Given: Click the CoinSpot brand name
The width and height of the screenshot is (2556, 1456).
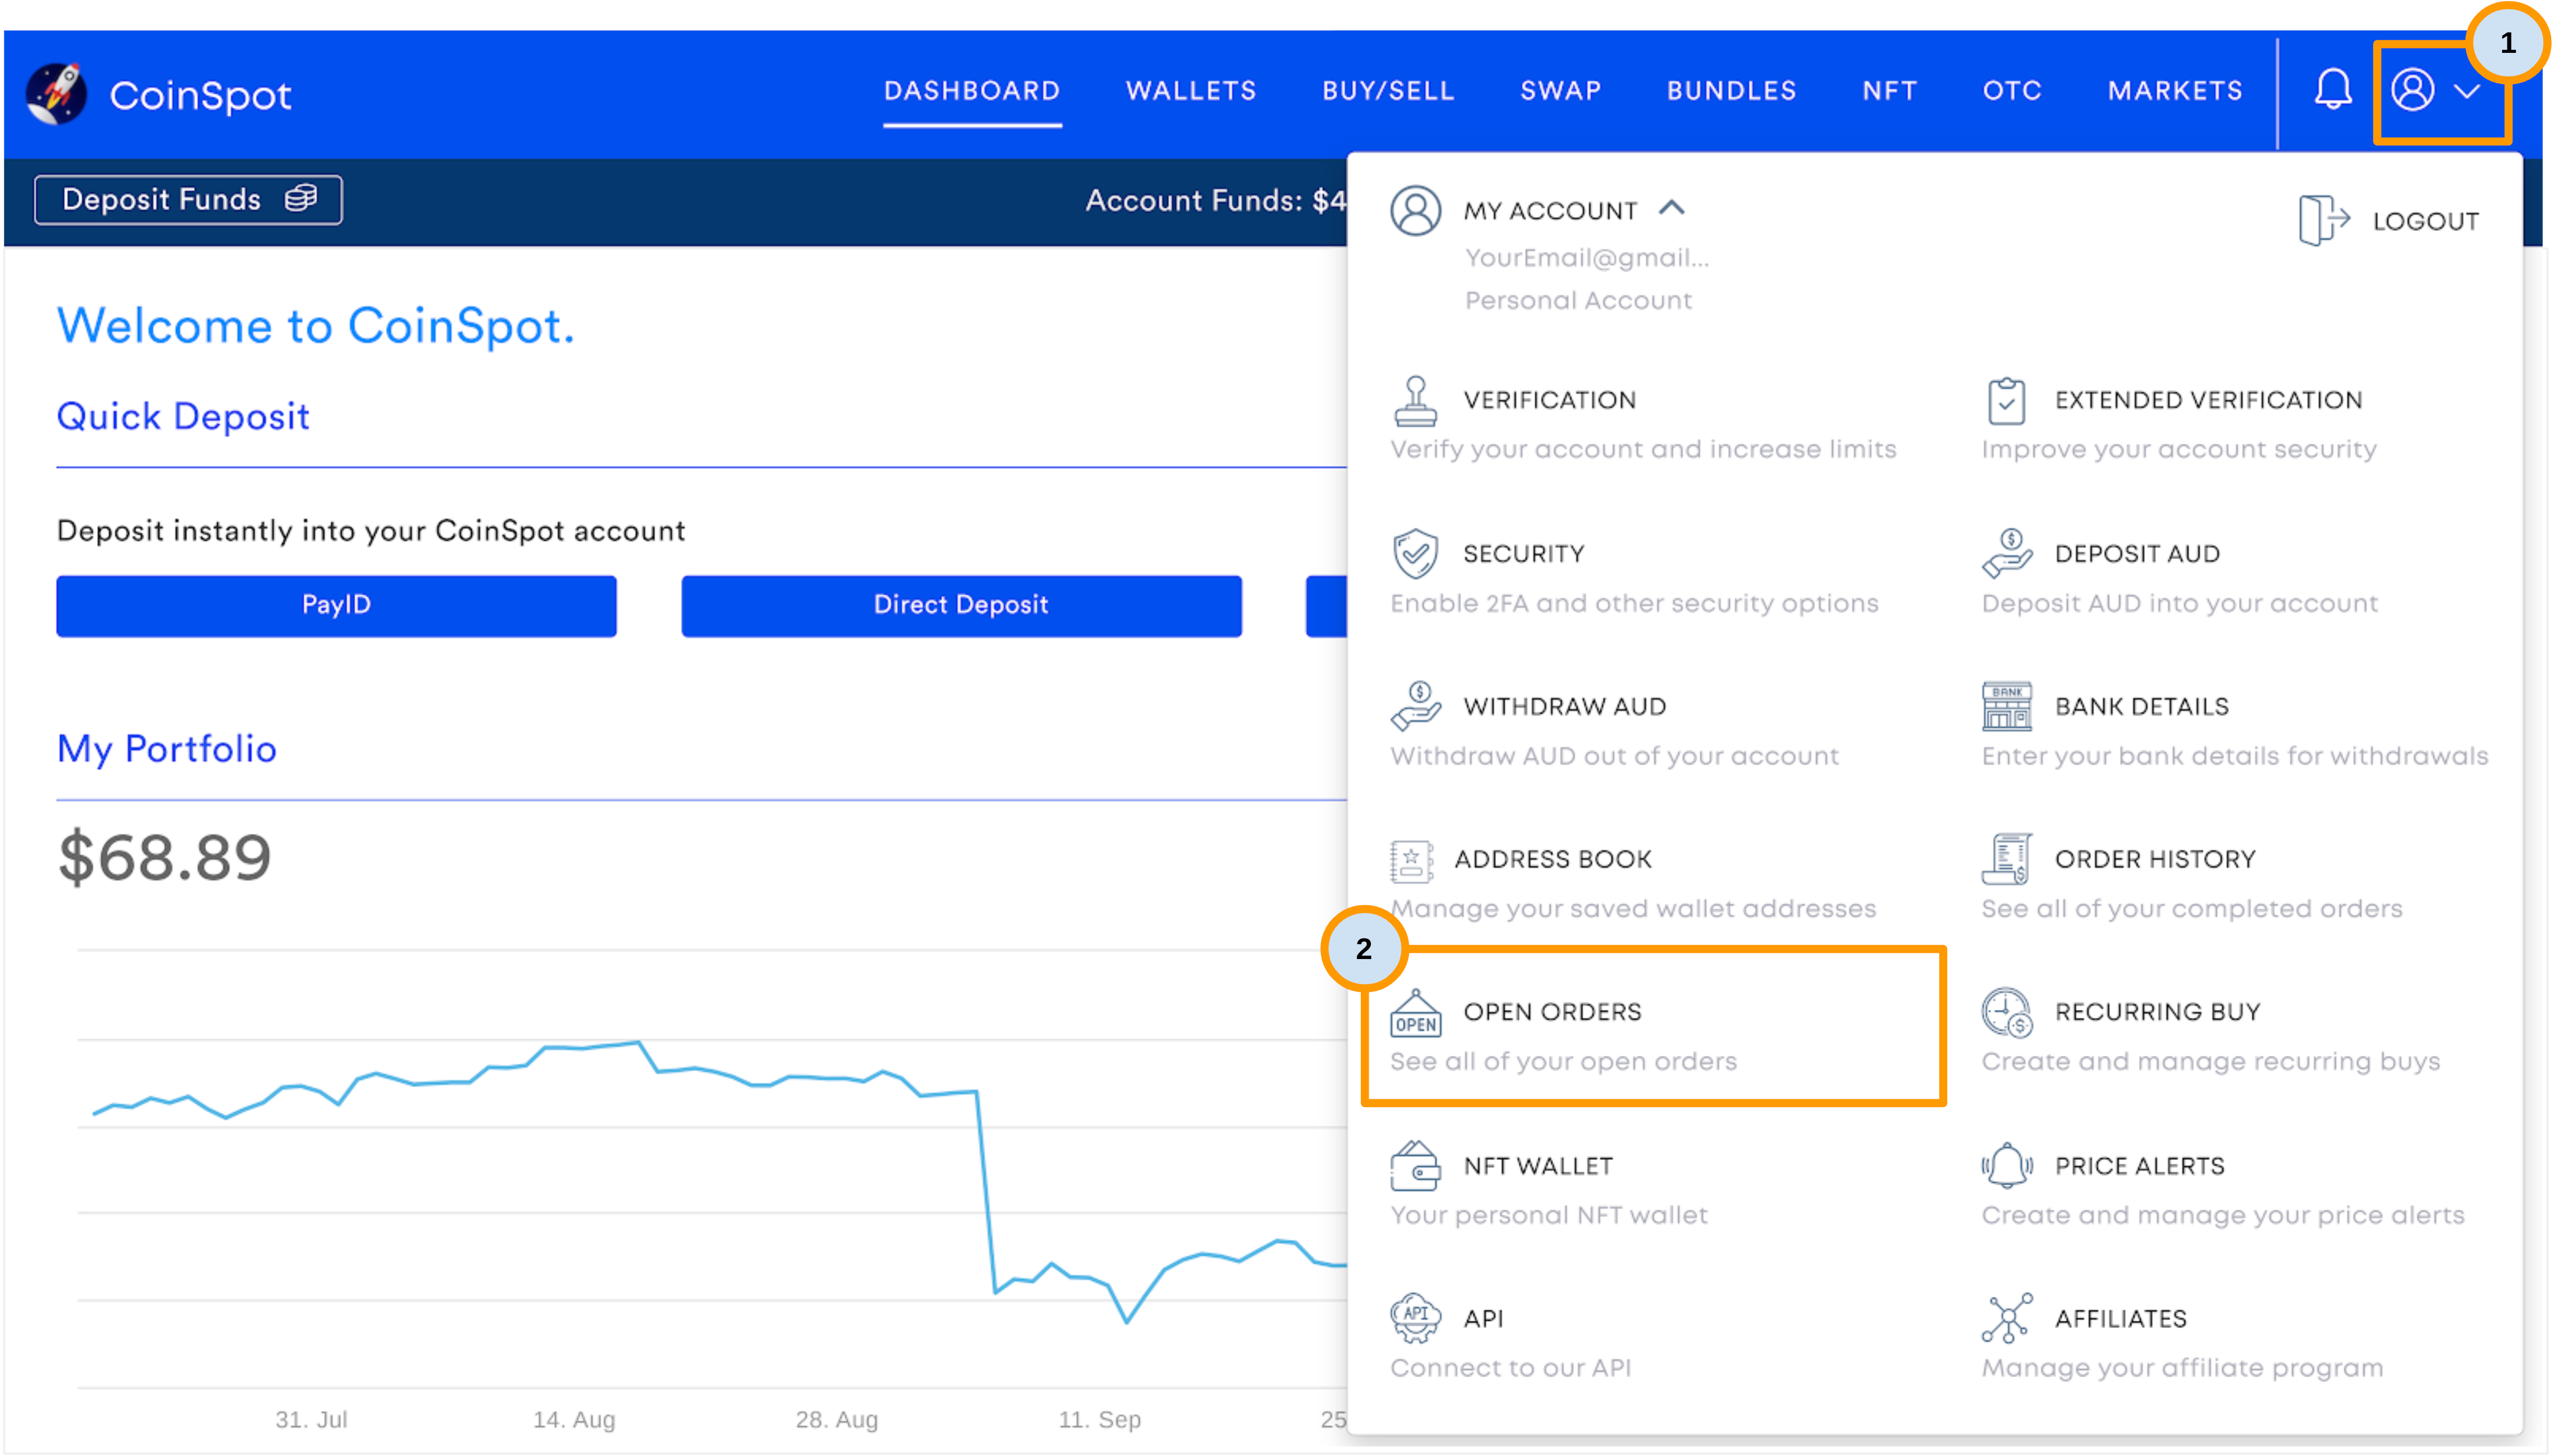Looking at the screenshot, I should [x=200, y=95].
